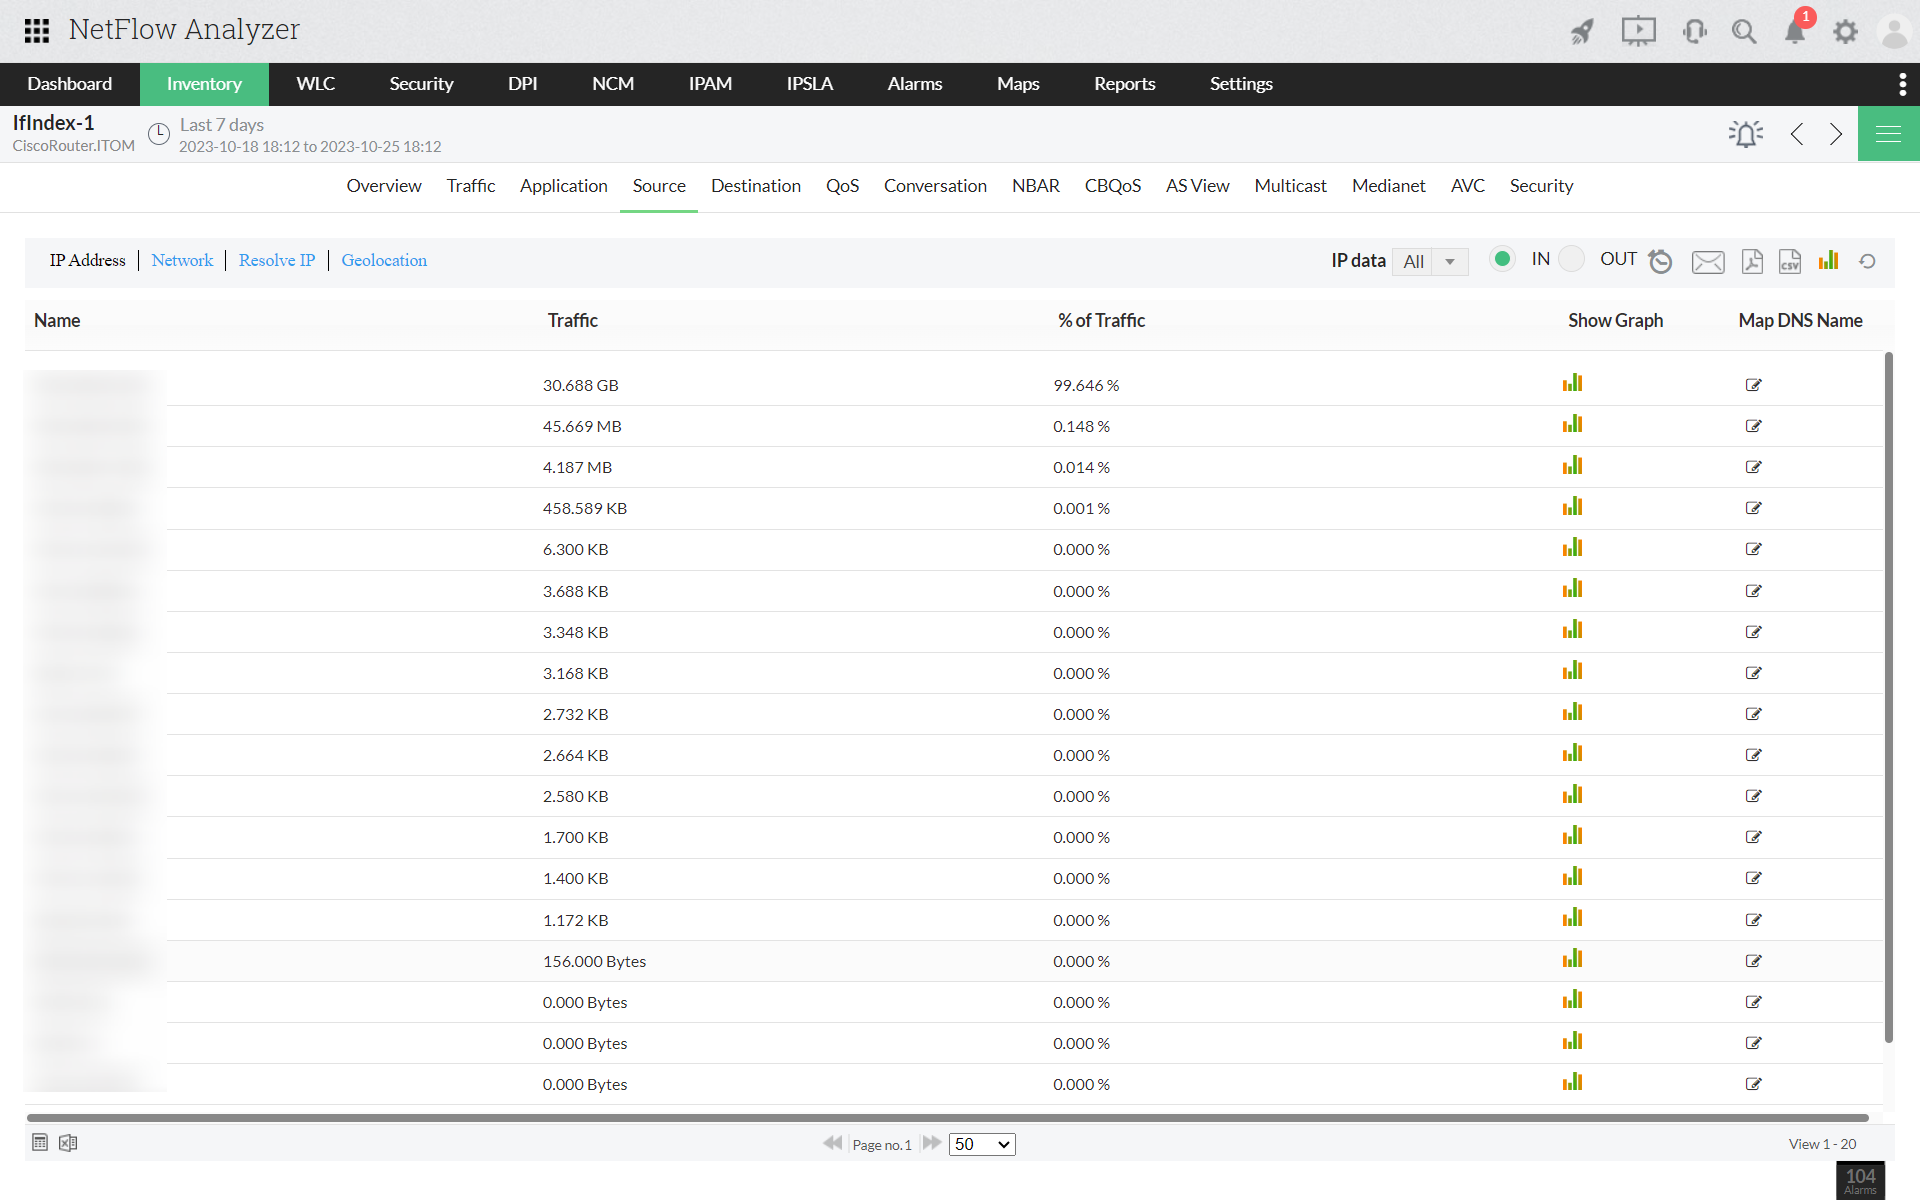
Task: Click the alarm bell notification icon
Action: click(x=1795, y=32)
